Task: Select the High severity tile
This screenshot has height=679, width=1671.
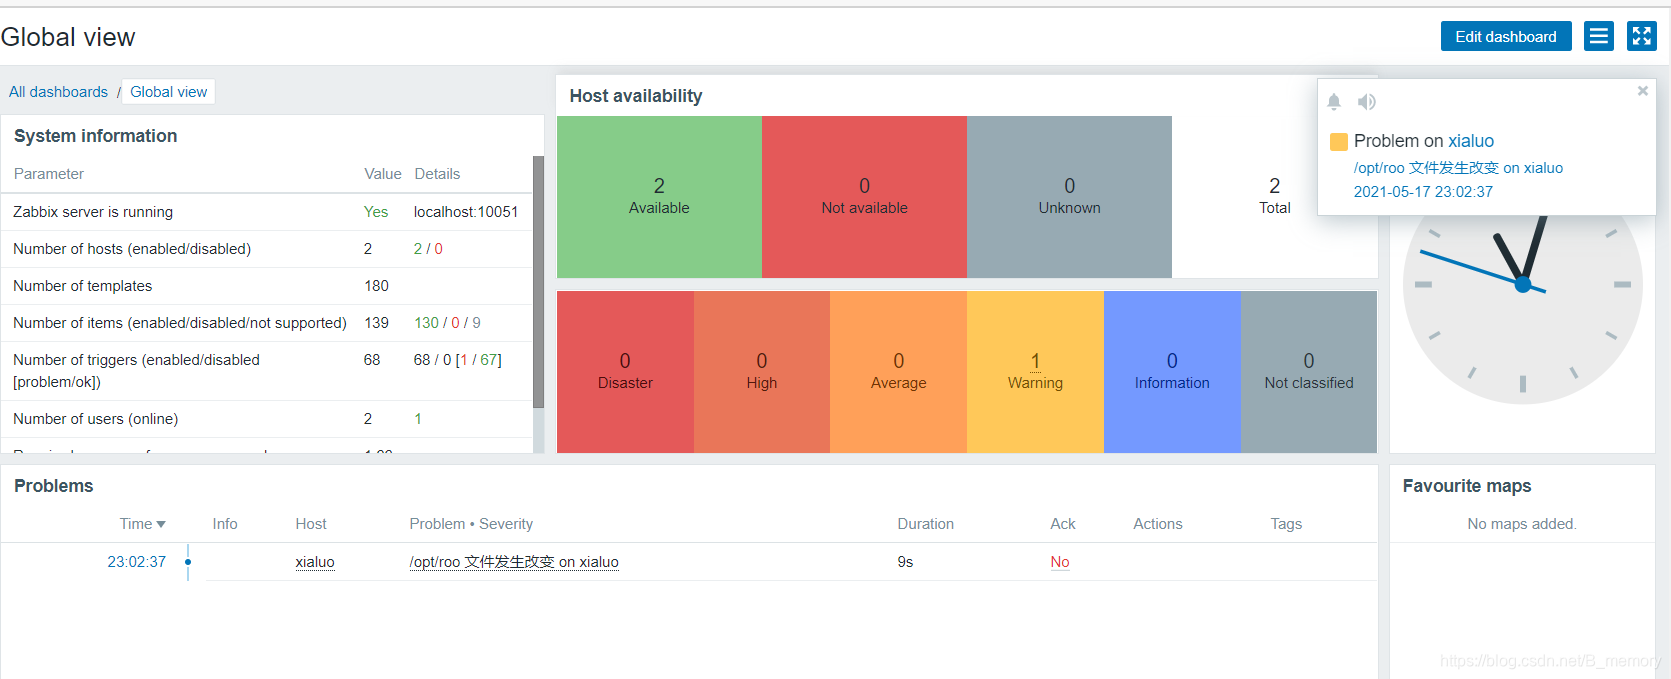Action: tap(762, 372)
